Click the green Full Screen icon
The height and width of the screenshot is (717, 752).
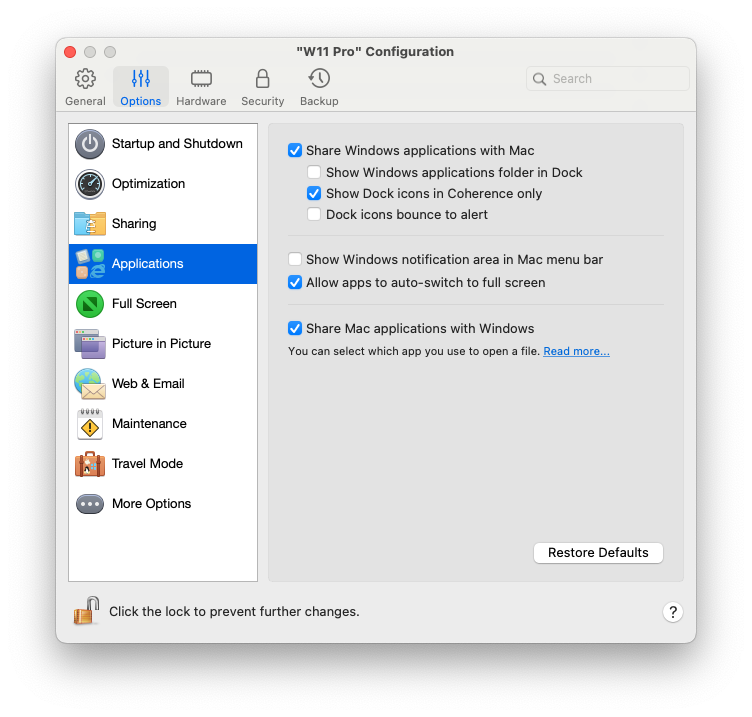coord(90,304)
